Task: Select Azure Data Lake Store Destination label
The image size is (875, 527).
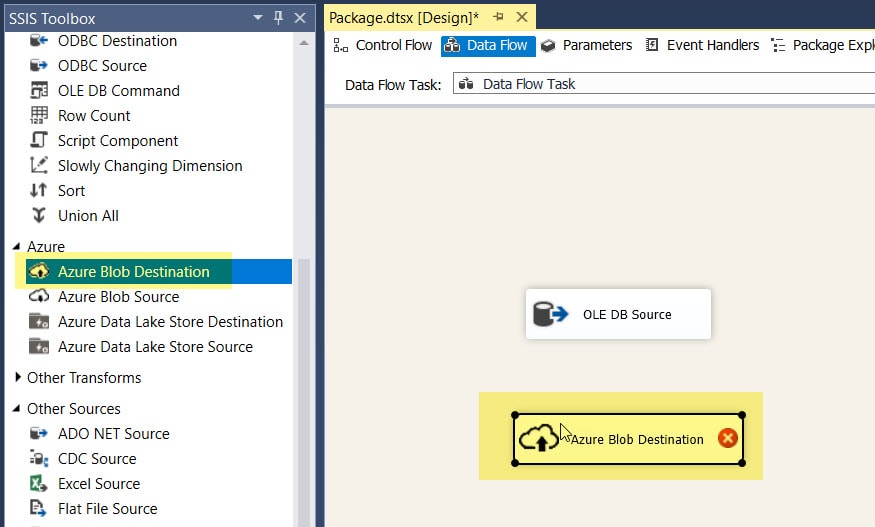Action: click(170, 322)
